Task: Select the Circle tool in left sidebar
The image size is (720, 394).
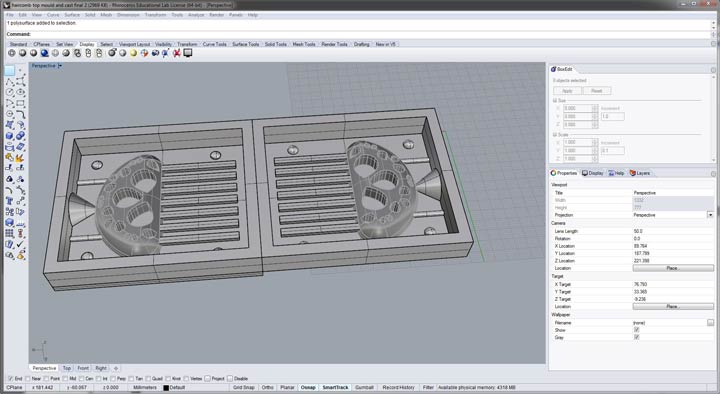Action: (9, 92)
